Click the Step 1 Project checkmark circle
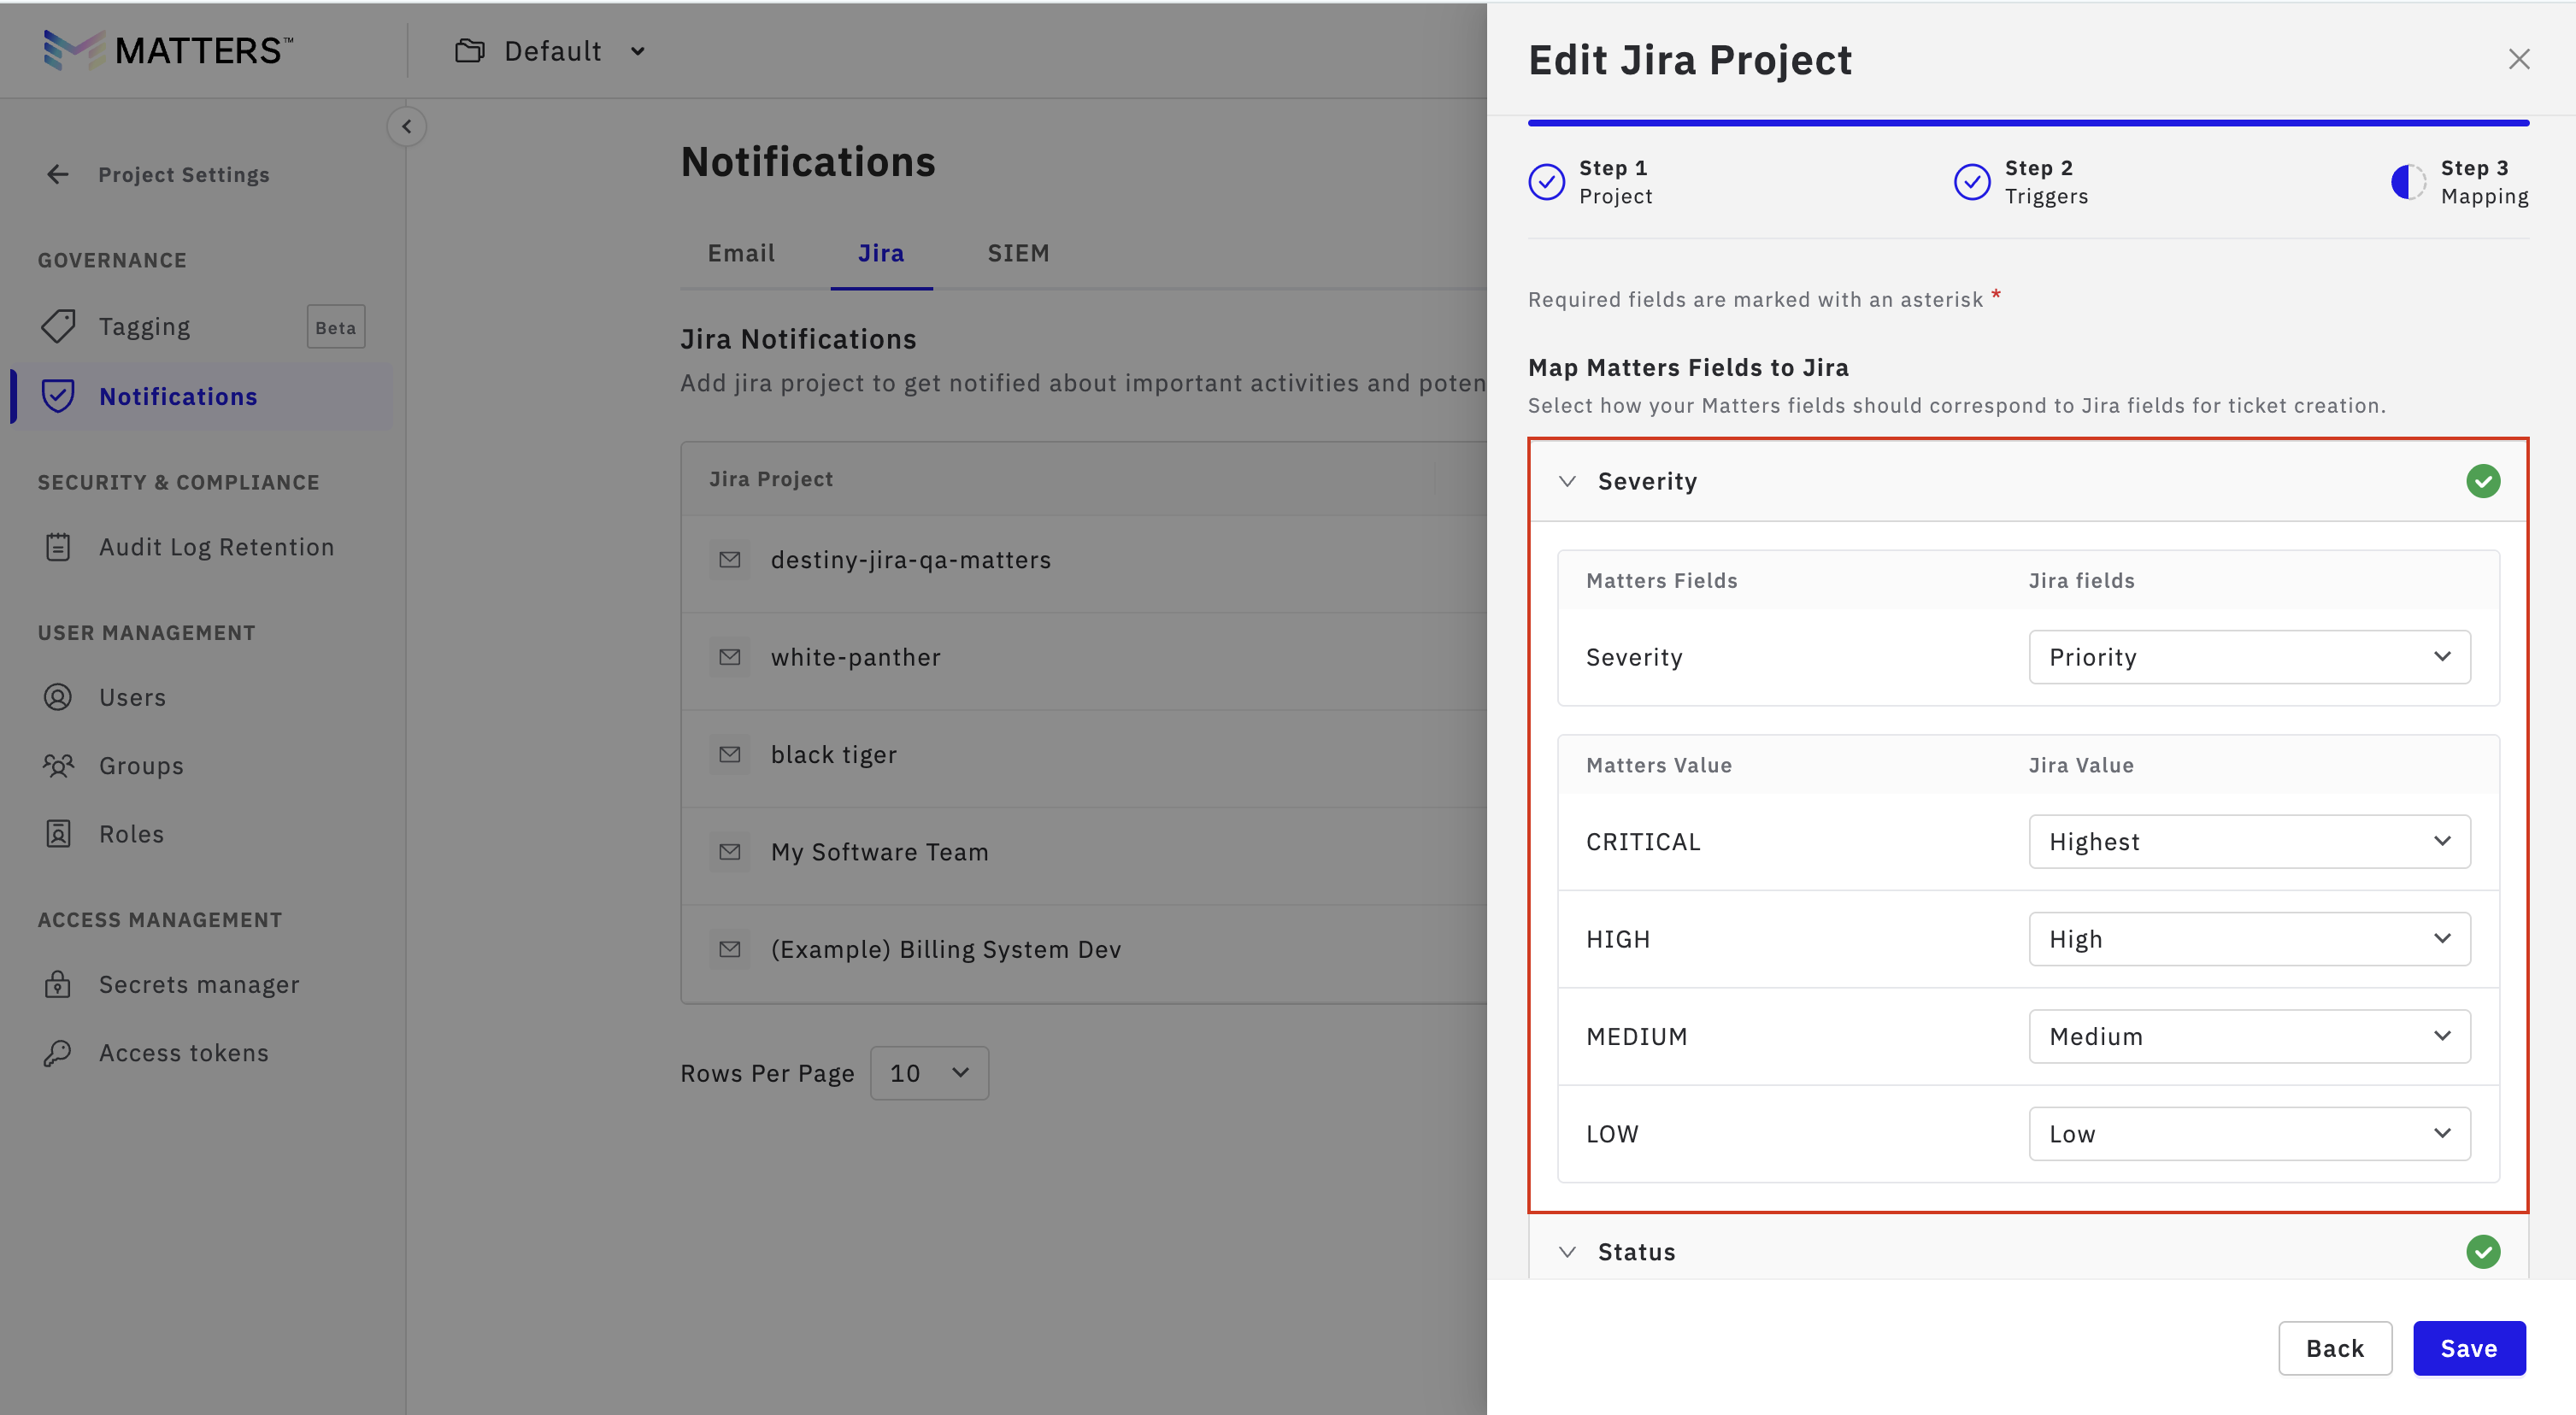This screenshot has height=1415, width=2576. click(x=1546, y=182)
